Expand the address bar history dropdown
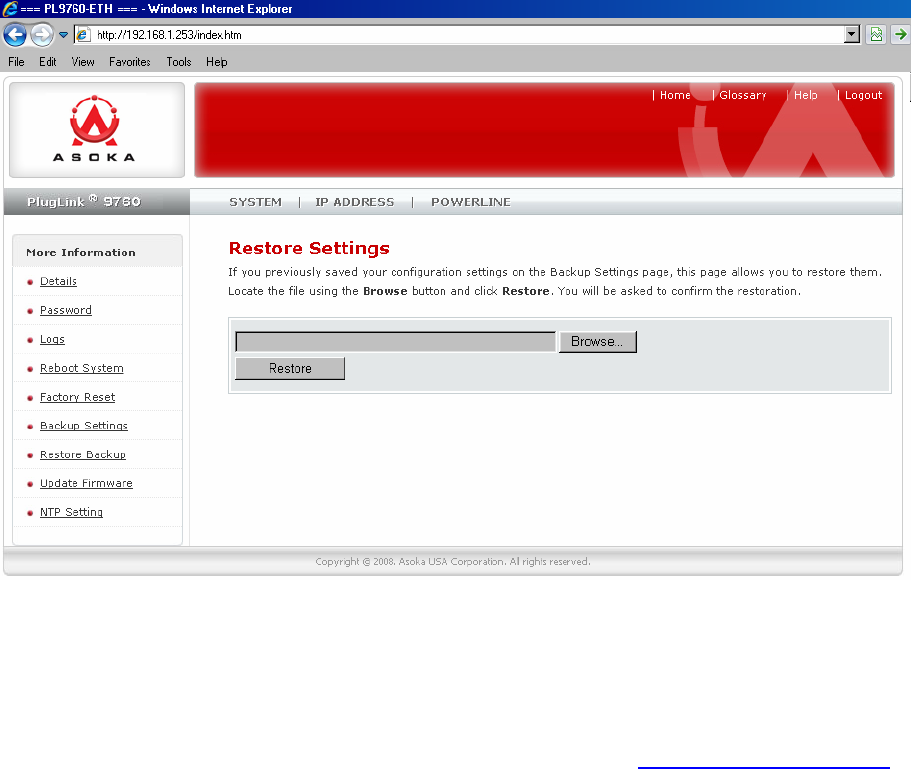911x769 pixels. (x=852, y=35)
